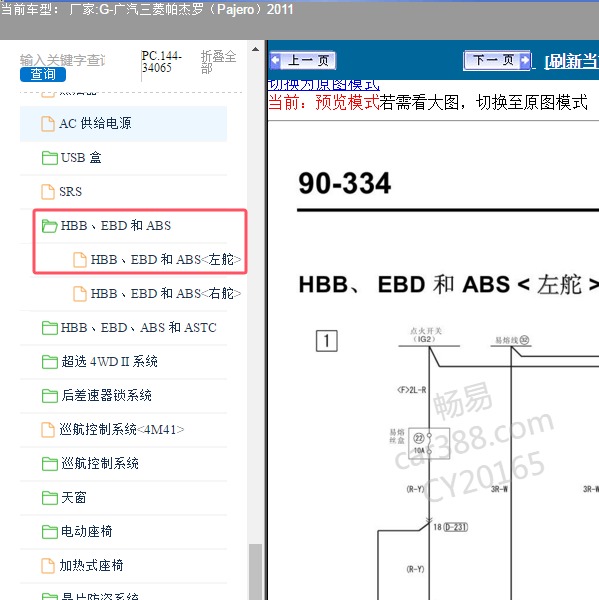Click the tree panel scrollbar thumb

(x=255, y=572)
